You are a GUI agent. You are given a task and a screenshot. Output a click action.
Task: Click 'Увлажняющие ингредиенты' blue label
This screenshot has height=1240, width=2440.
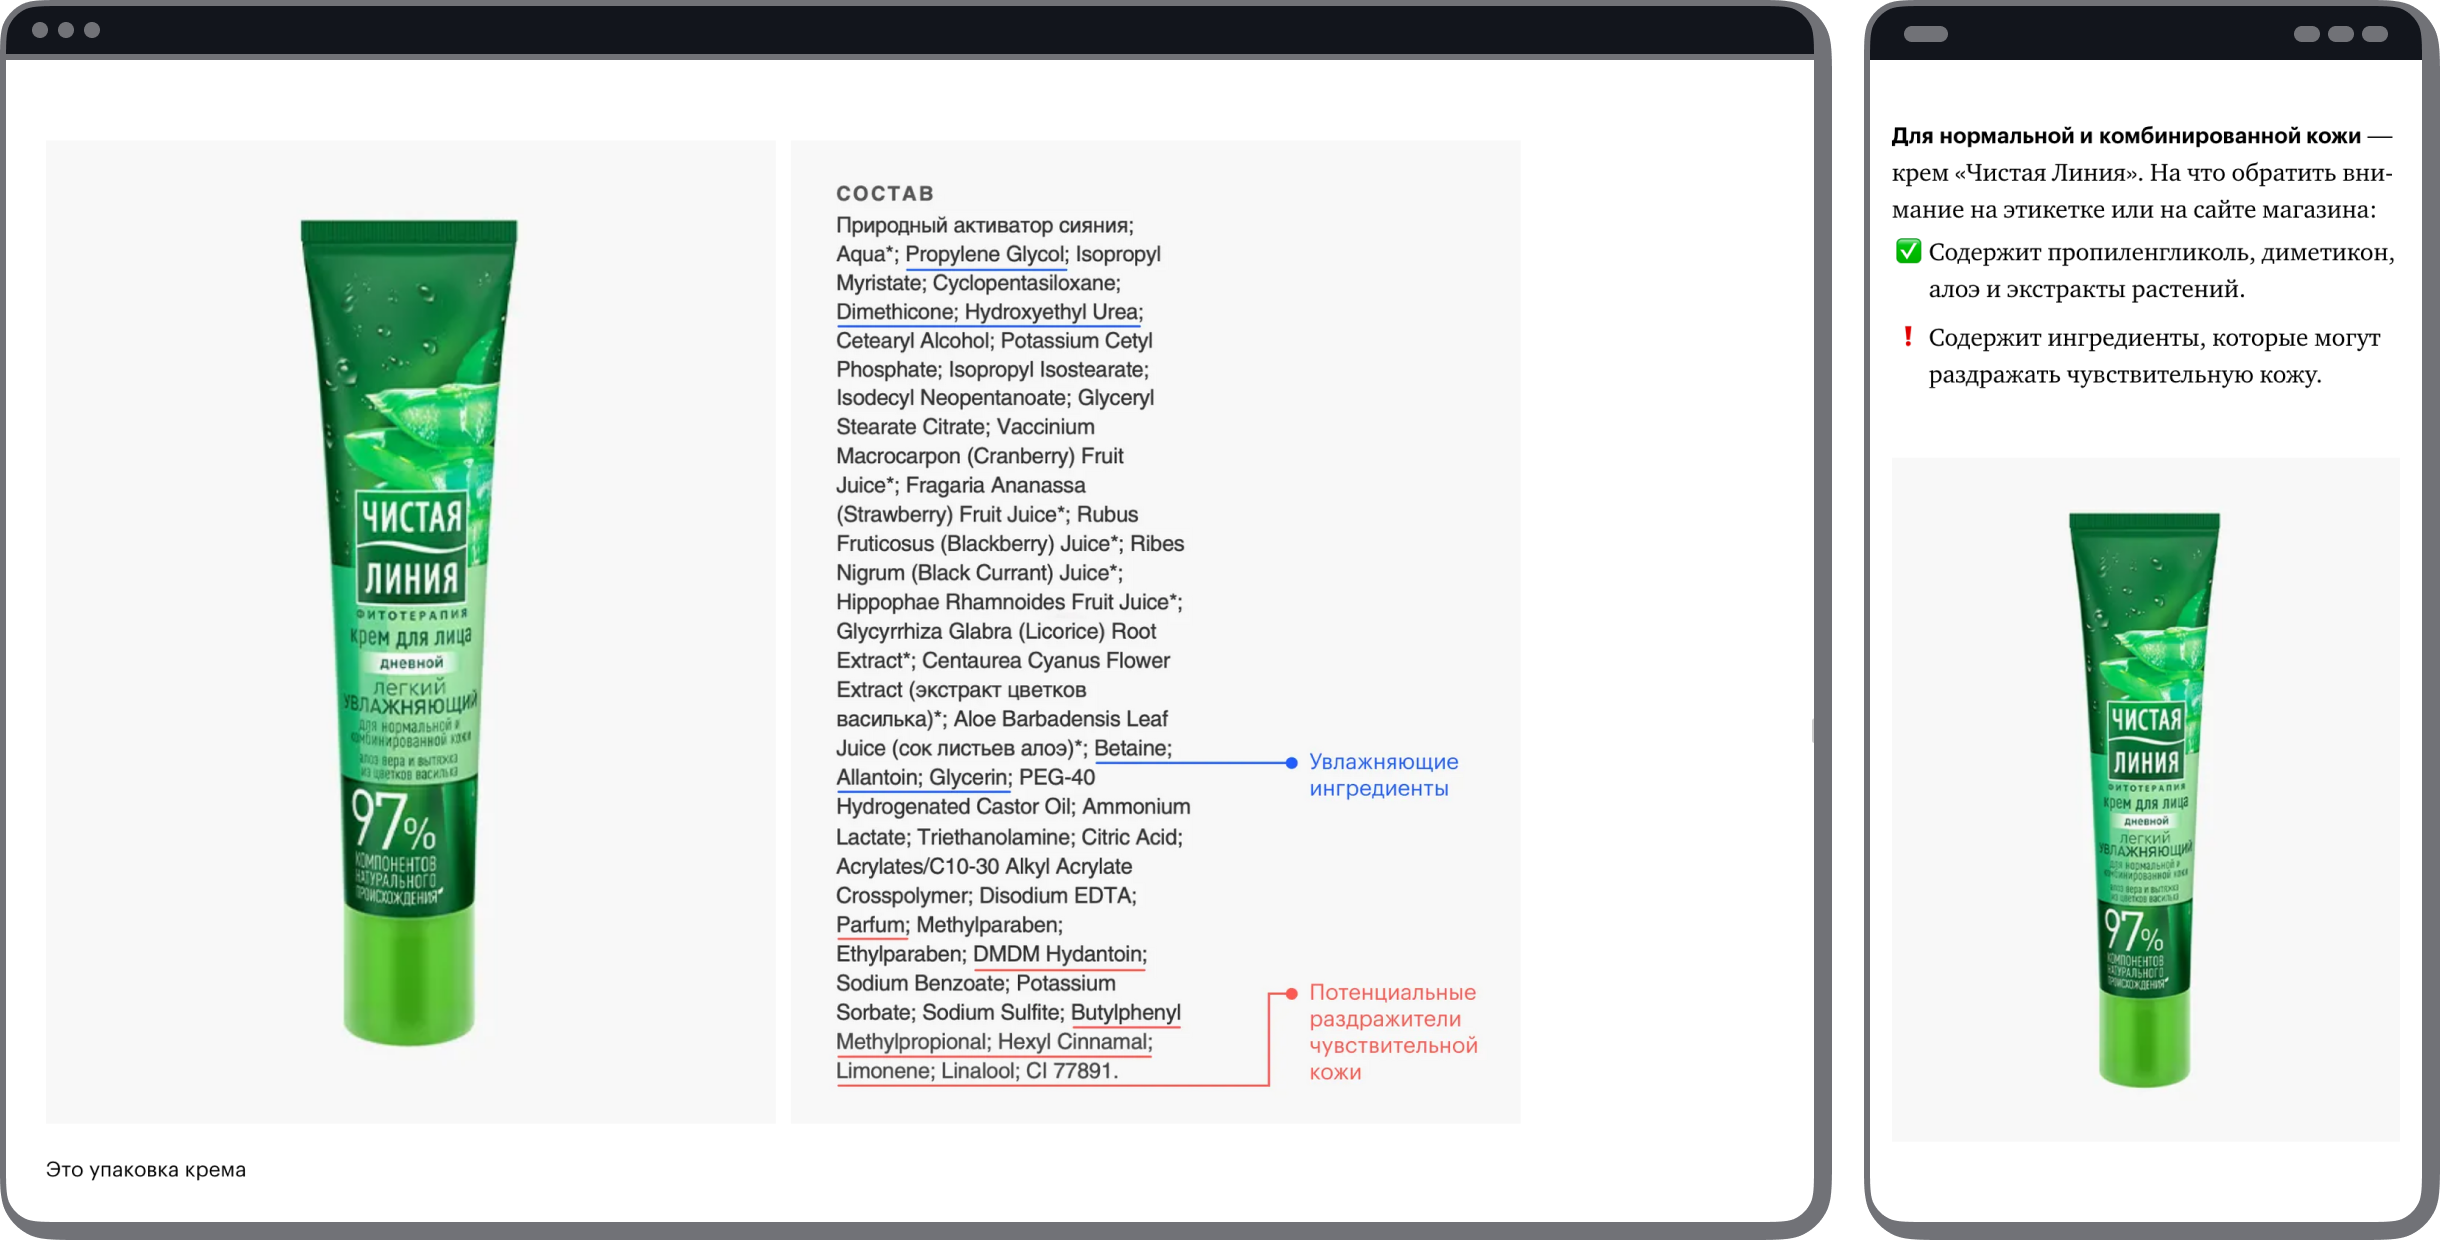tap(1383, 775)
